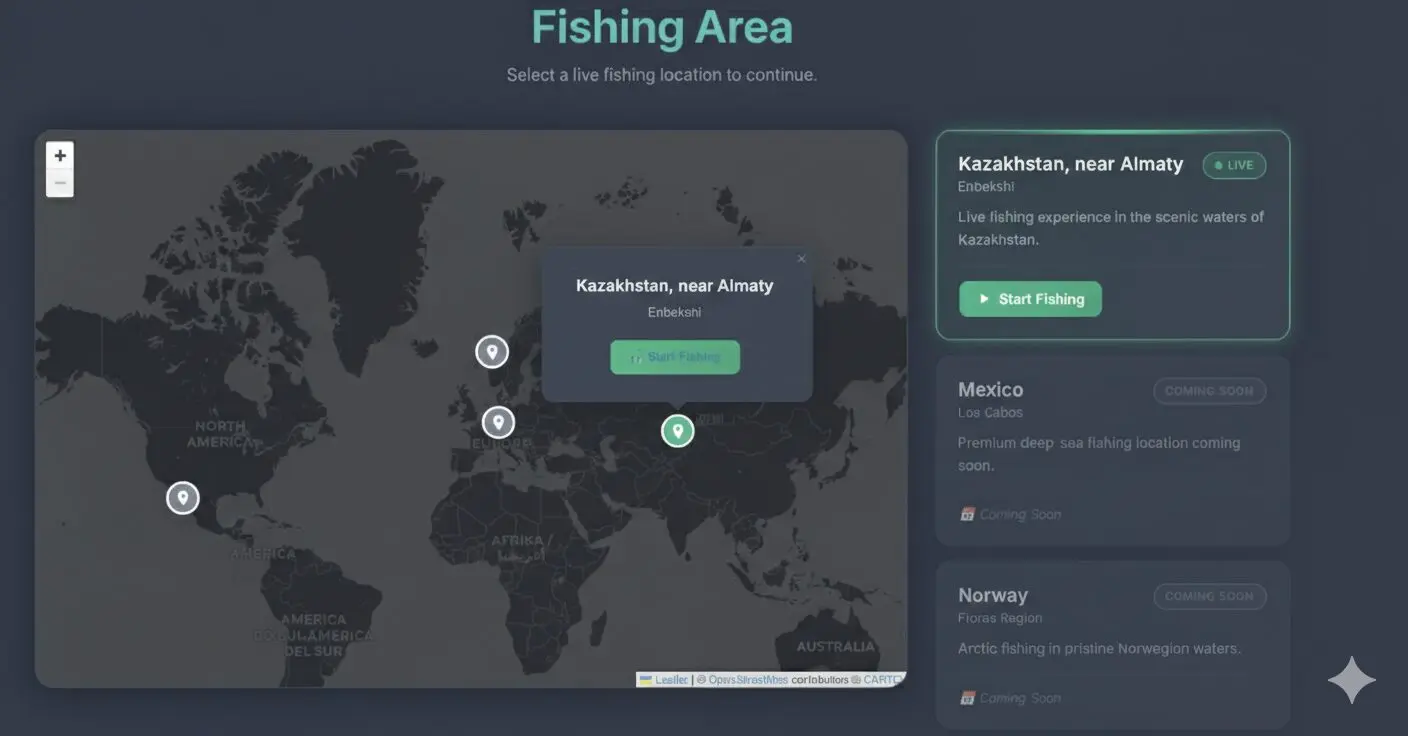
Task: Select the Kazakhstan green map pin
Action: point(677,431)
